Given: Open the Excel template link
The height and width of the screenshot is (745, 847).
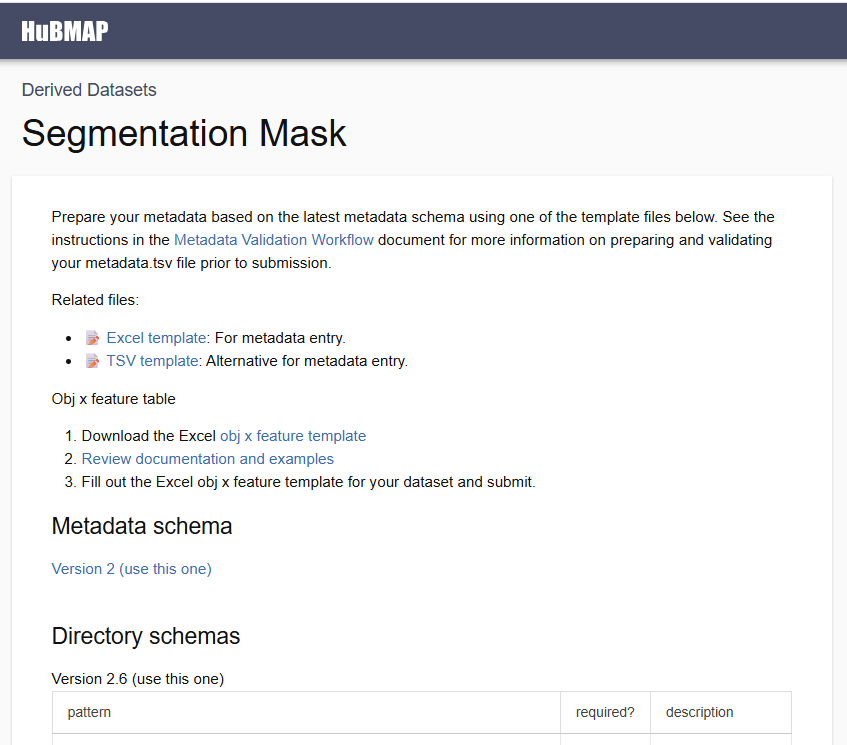Looking at the screenshot, I should pyautogui.click(x=156, y=338).
